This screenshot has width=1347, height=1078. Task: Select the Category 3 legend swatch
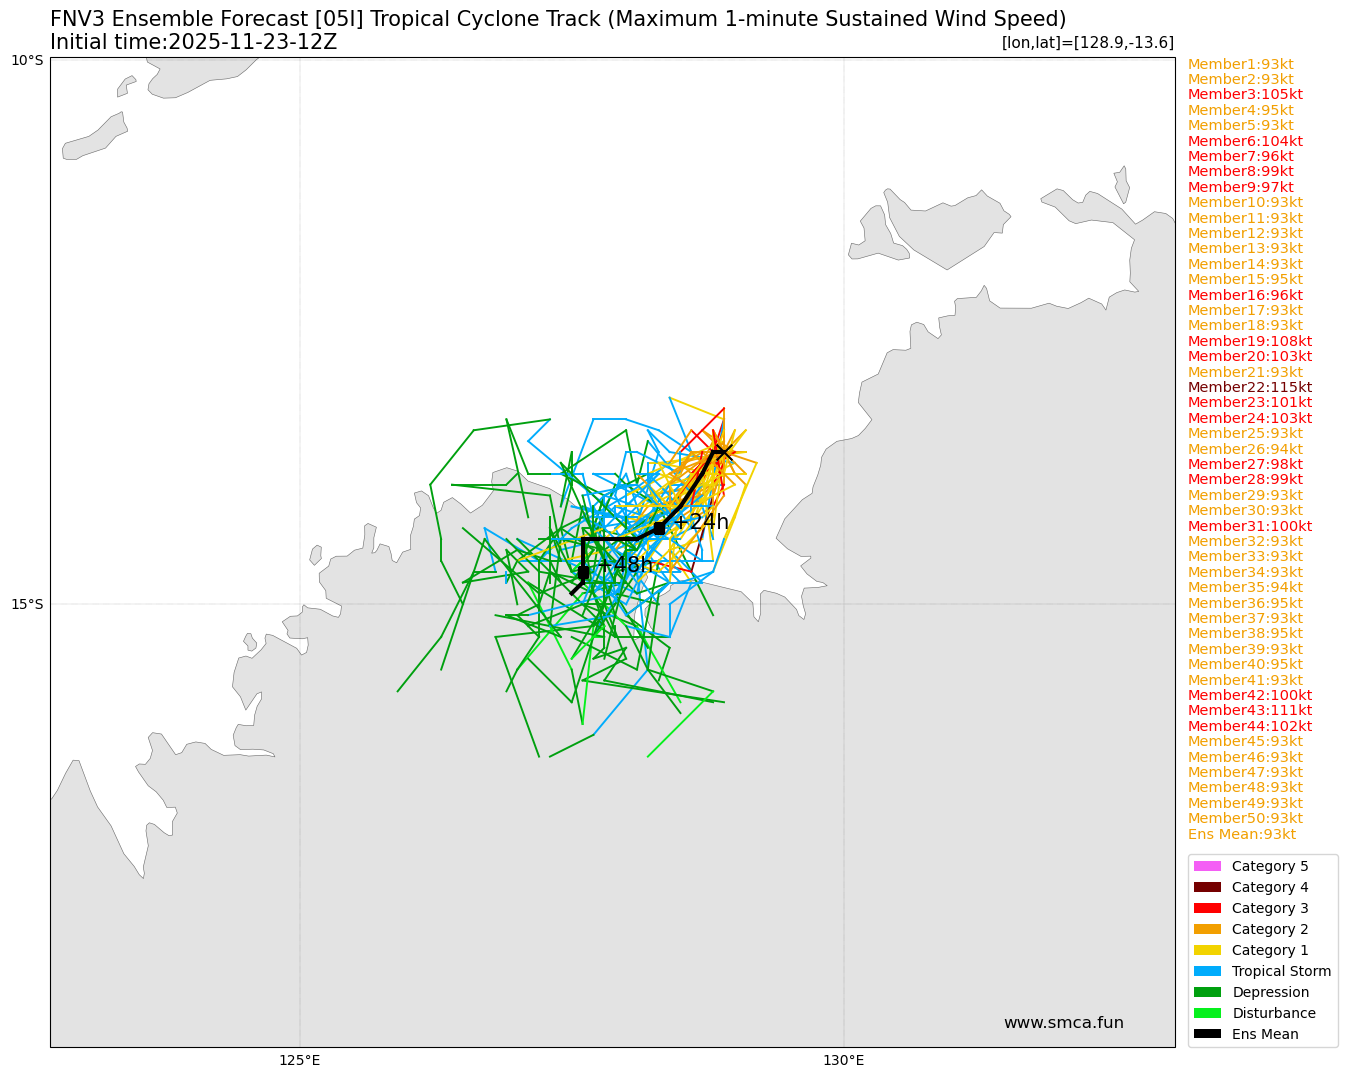(x=1207, y=908)
